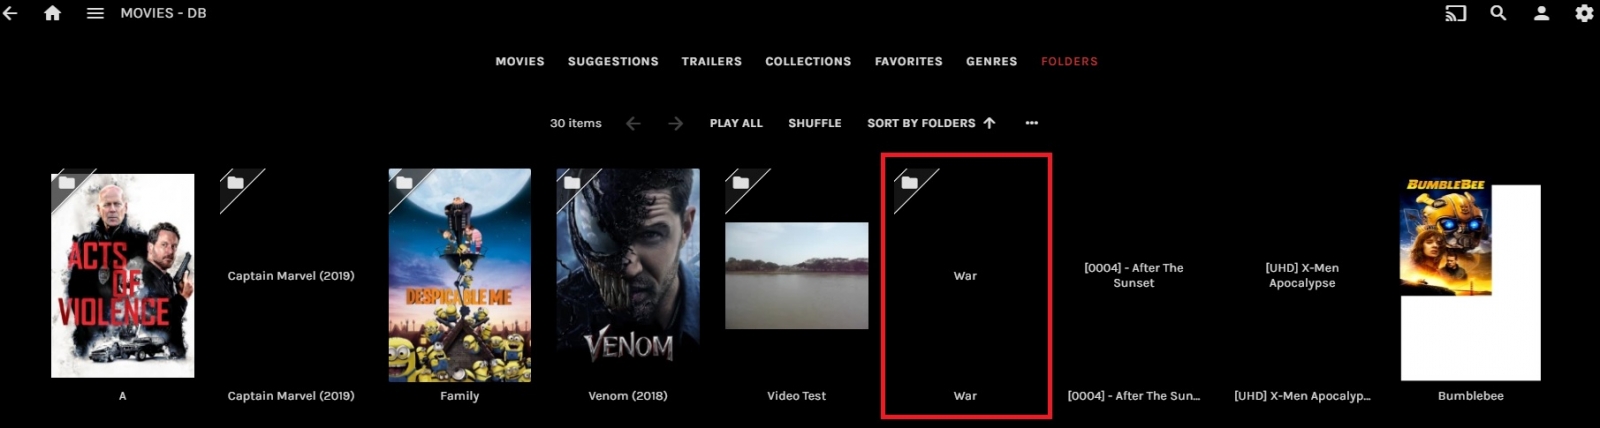The image size is (1600, 428).
Task: Click the Video Test title
Action: pyautogui.click(x=797, y=396)
